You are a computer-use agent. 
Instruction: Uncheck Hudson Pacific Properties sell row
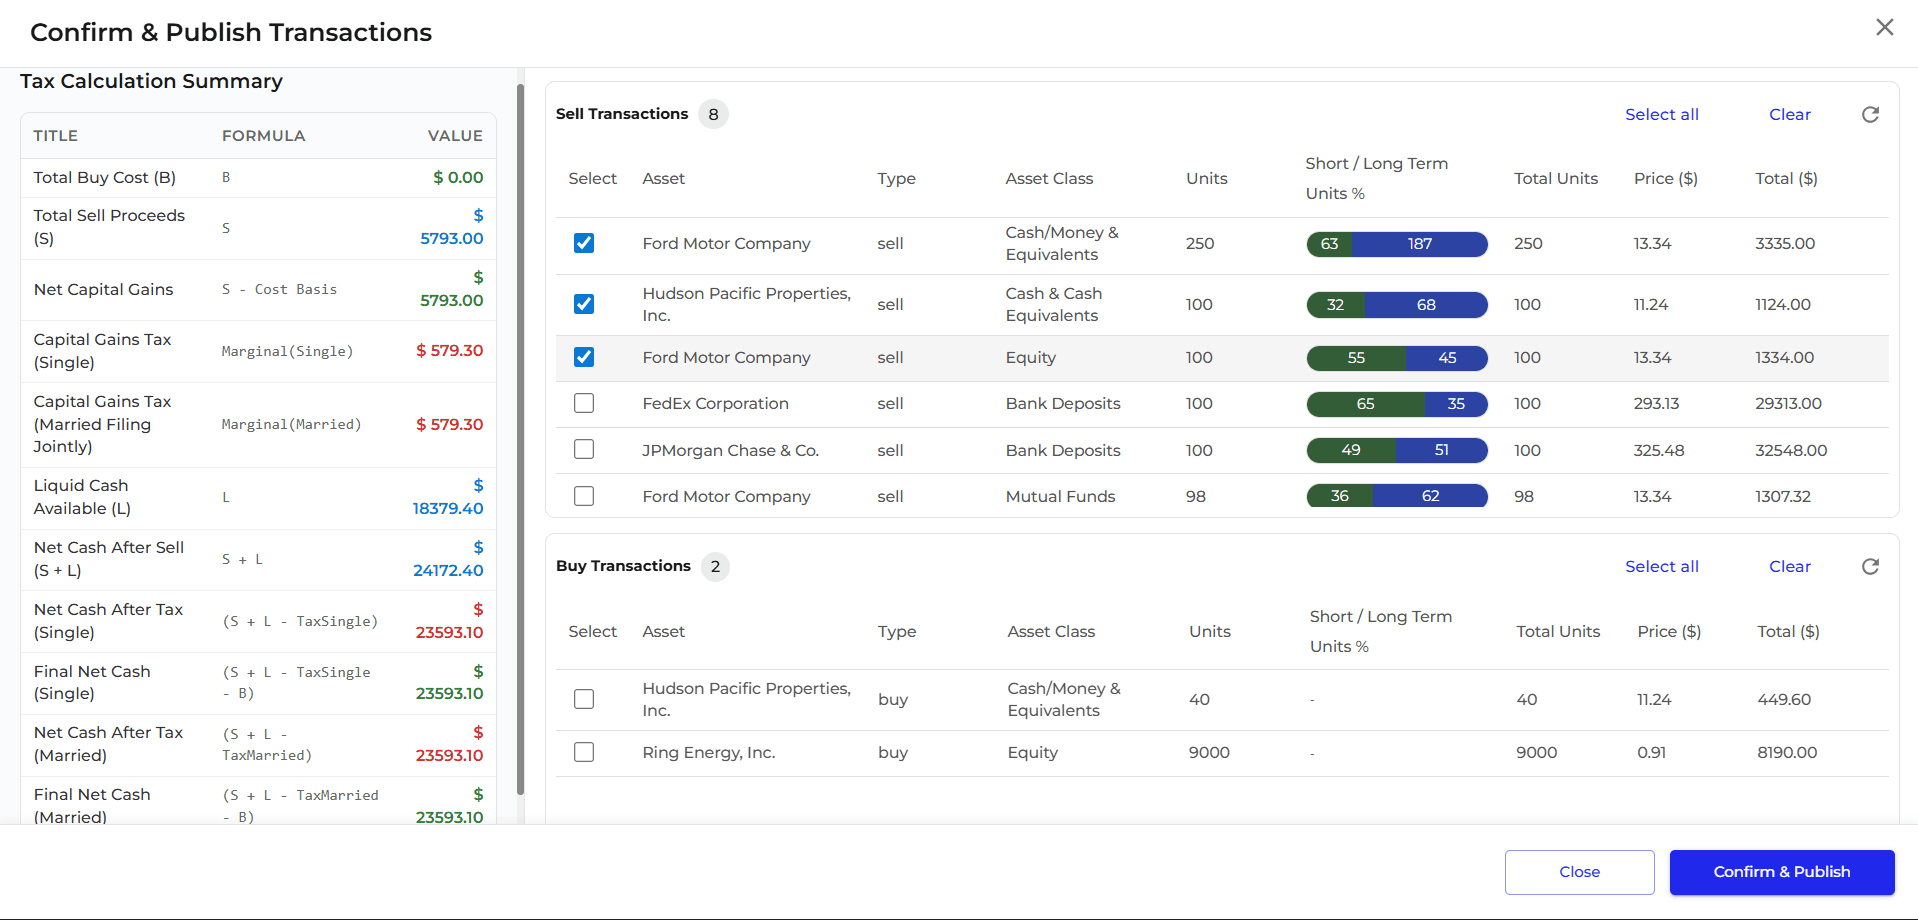tap(584, 304)
